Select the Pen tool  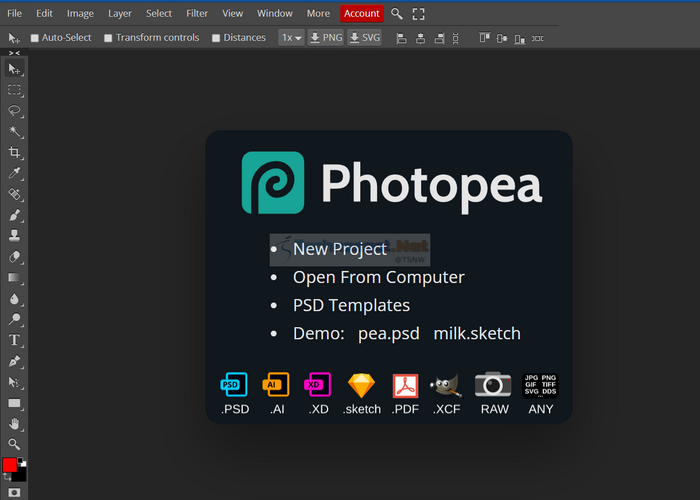pyautogui.click(x=14, y=361)
